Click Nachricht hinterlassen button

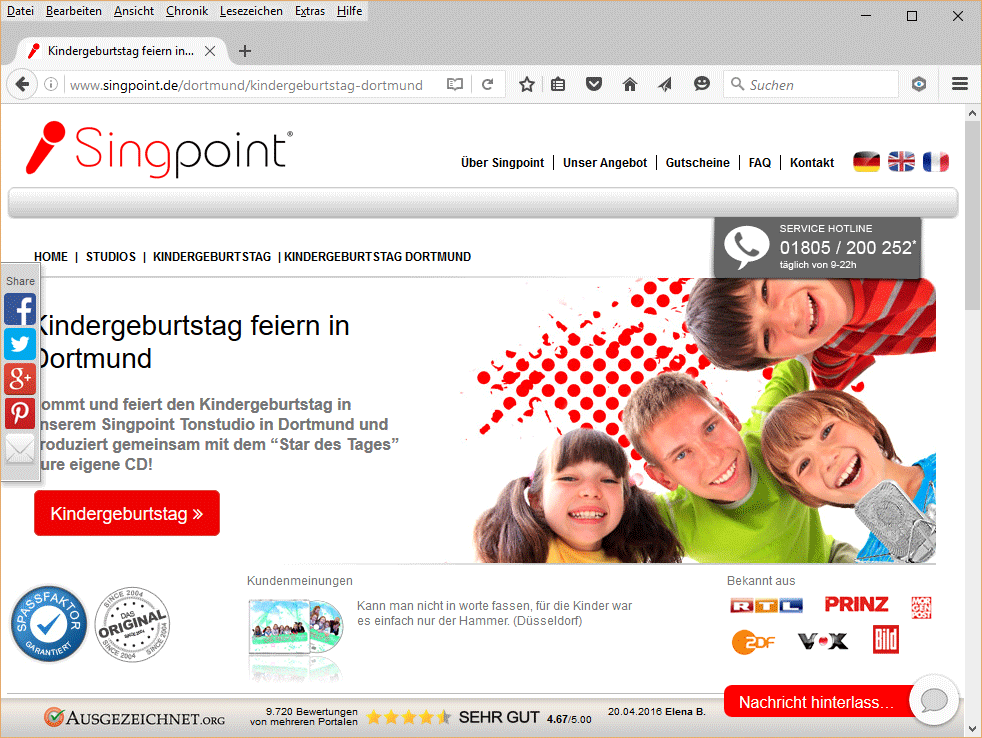point(817,702)
